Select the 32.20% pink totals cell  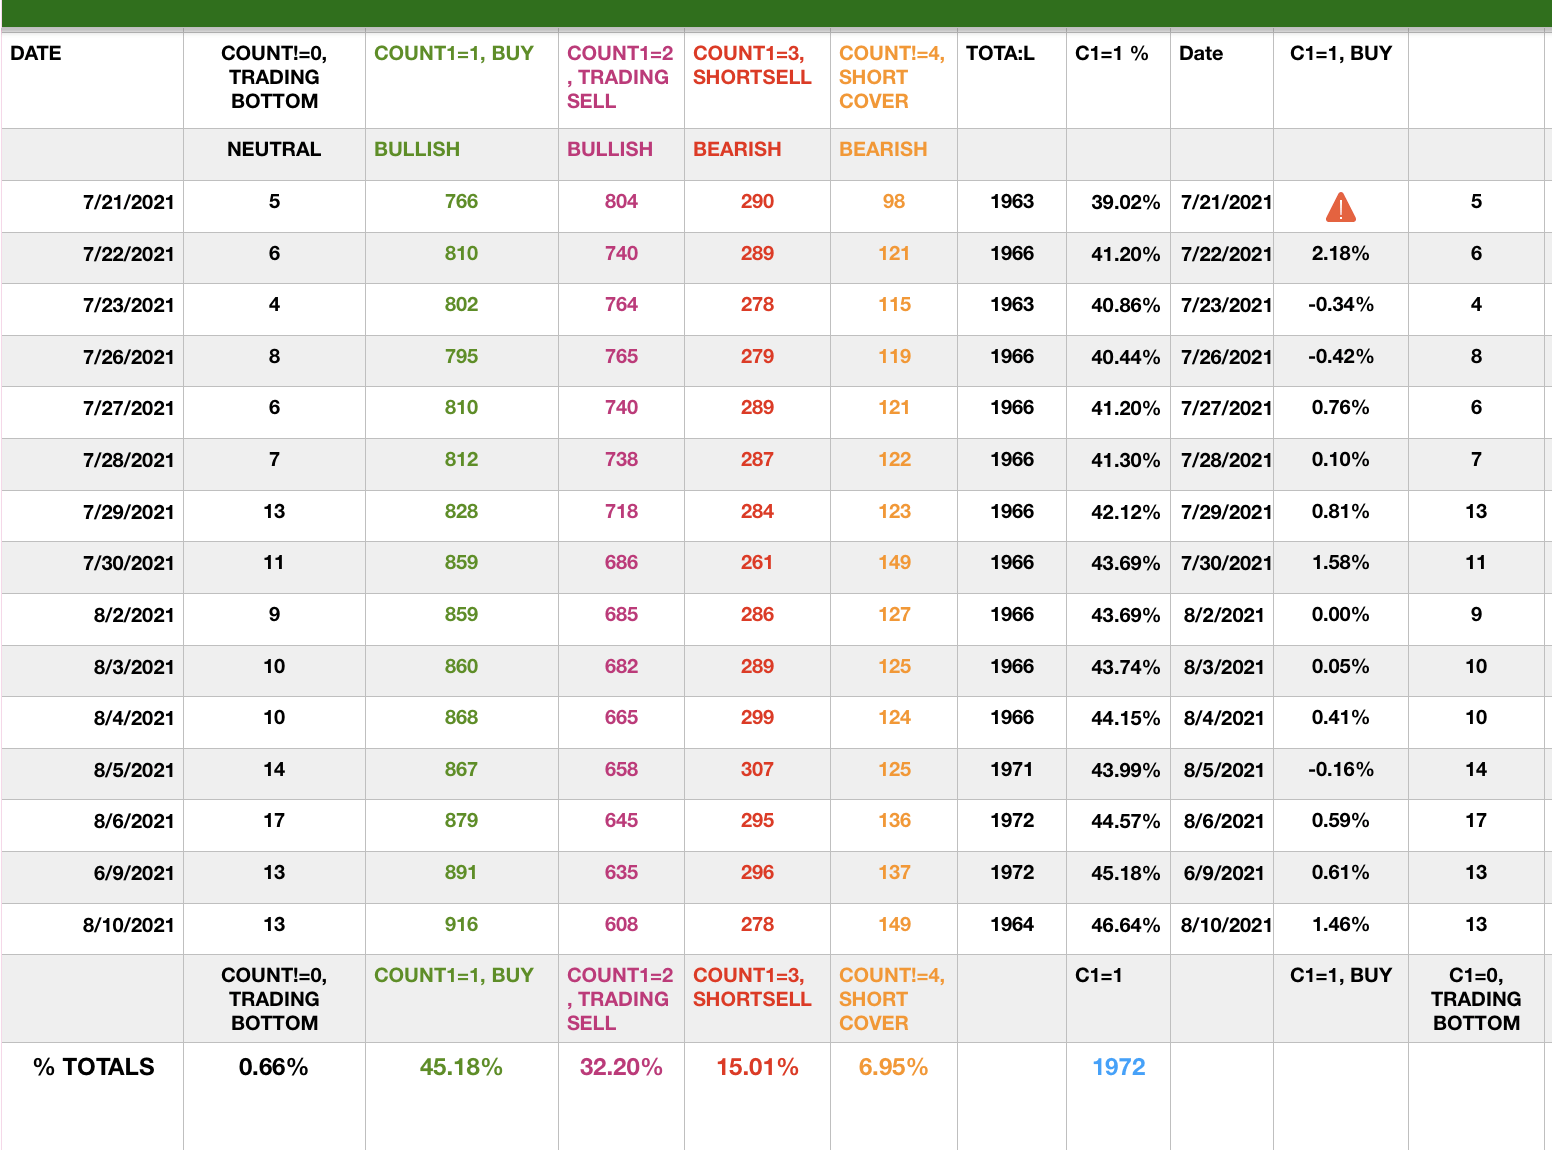[621, 1067]
